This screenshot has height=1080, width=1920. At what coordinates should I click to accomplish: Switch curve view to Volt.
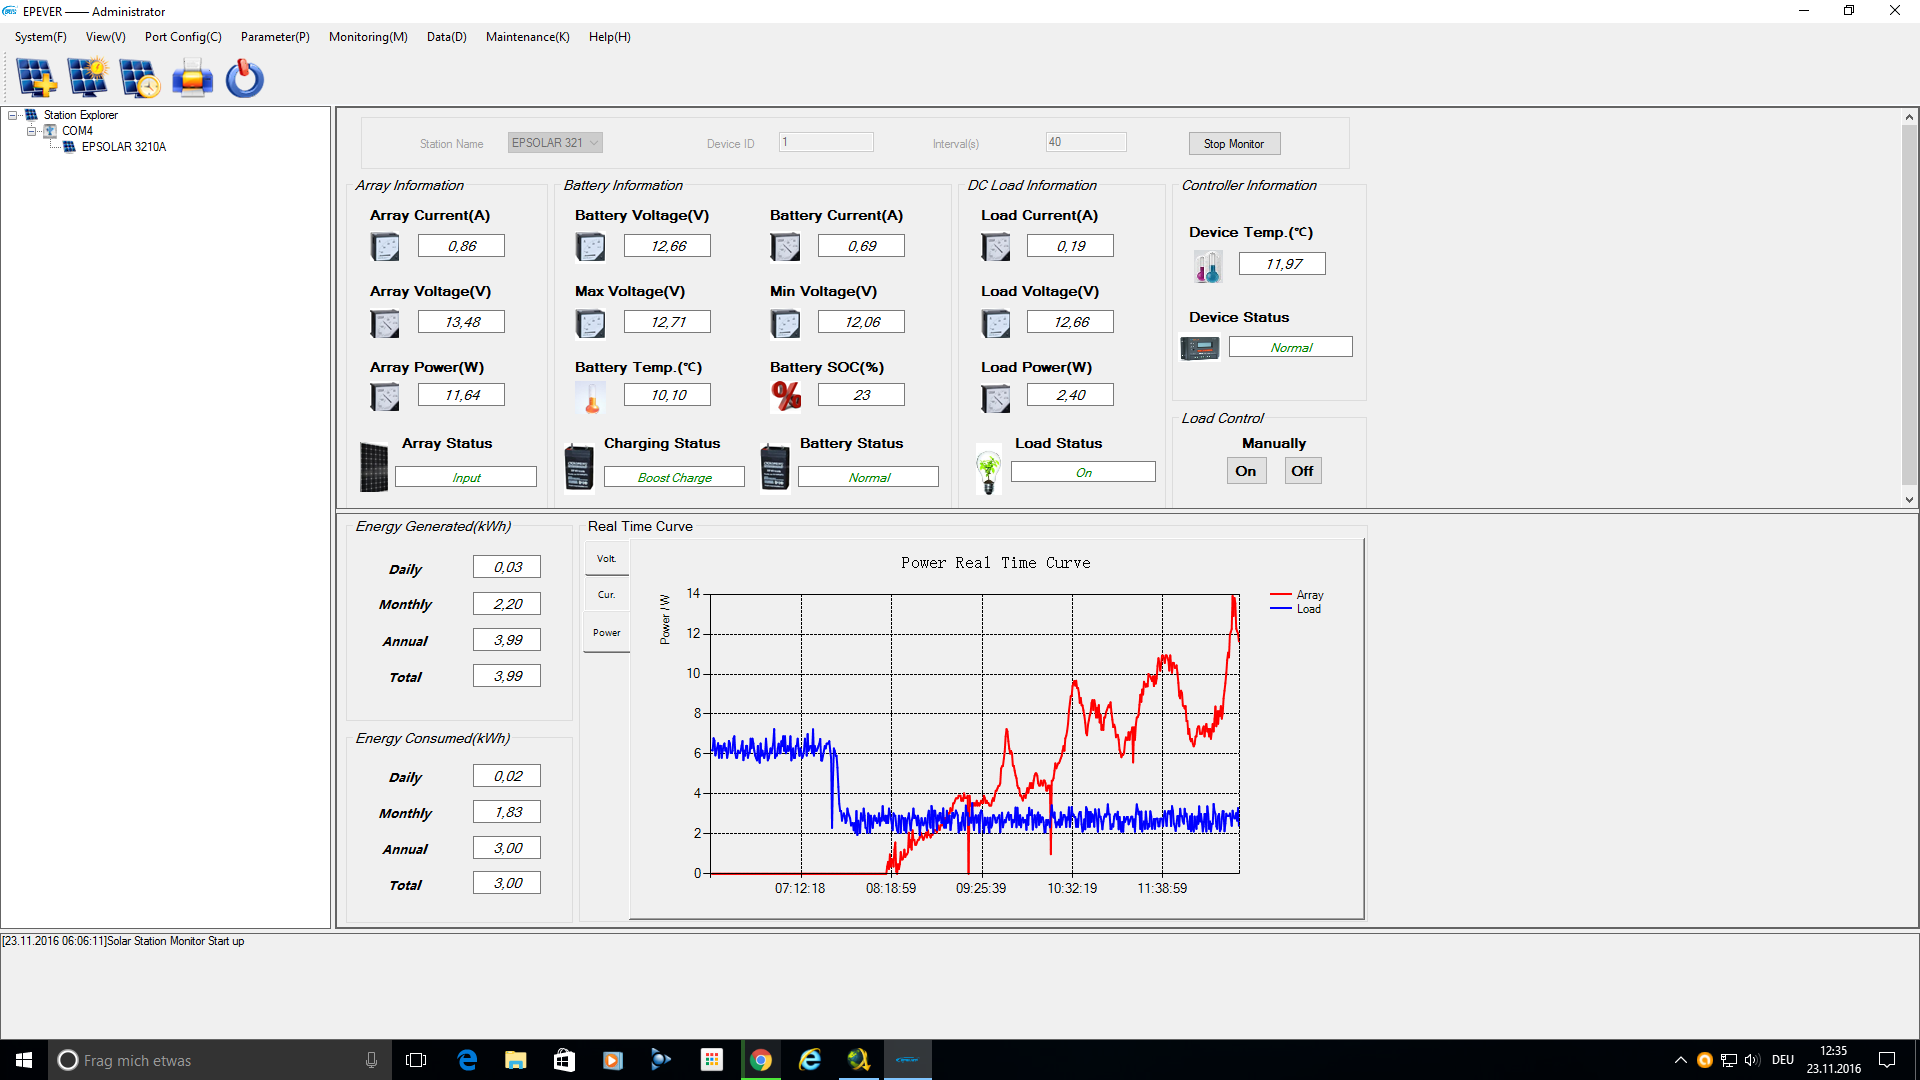click(x=606, y=559)
